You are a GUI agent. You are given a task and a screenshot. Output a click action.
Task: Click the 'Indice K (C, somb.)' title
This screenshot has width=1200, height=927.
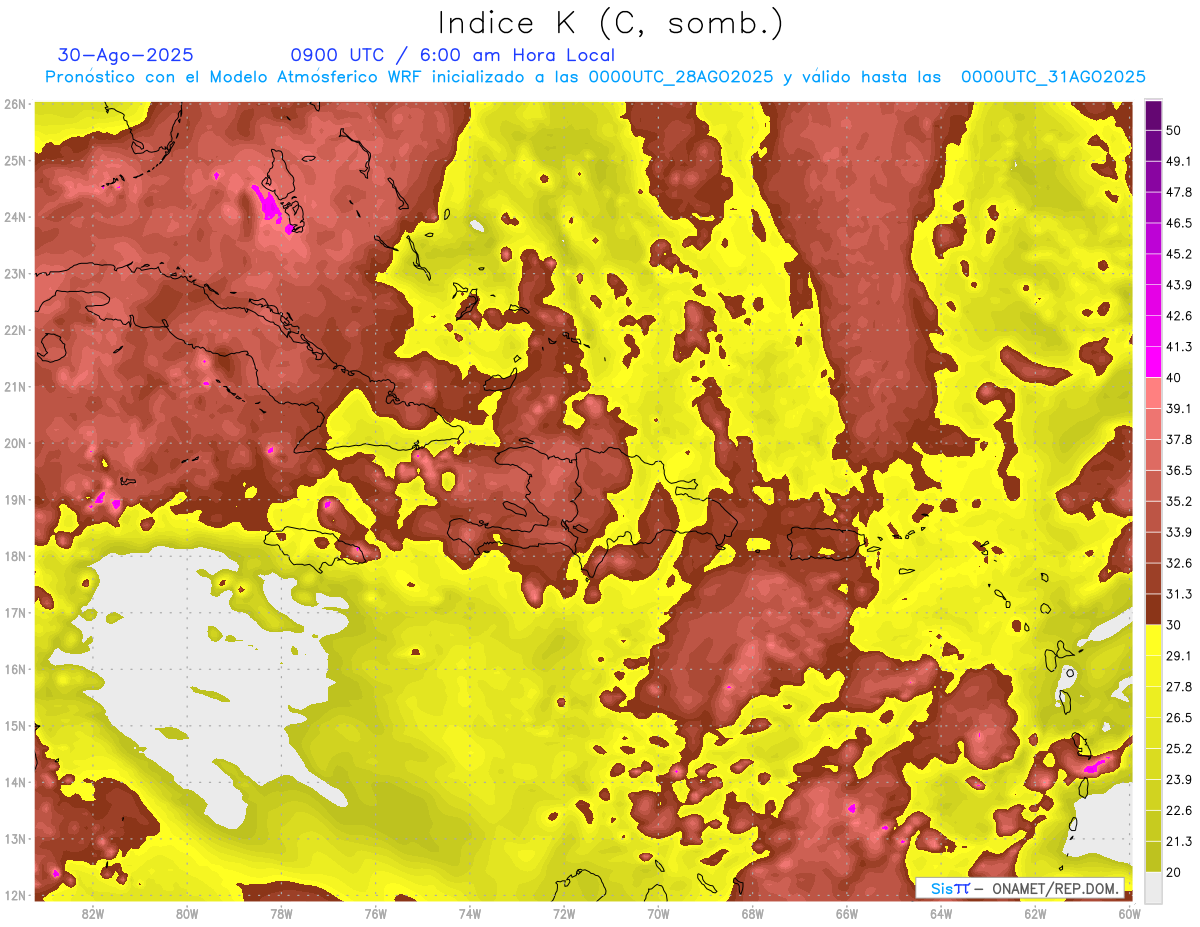pyautogui.click(x=610, y=23)
